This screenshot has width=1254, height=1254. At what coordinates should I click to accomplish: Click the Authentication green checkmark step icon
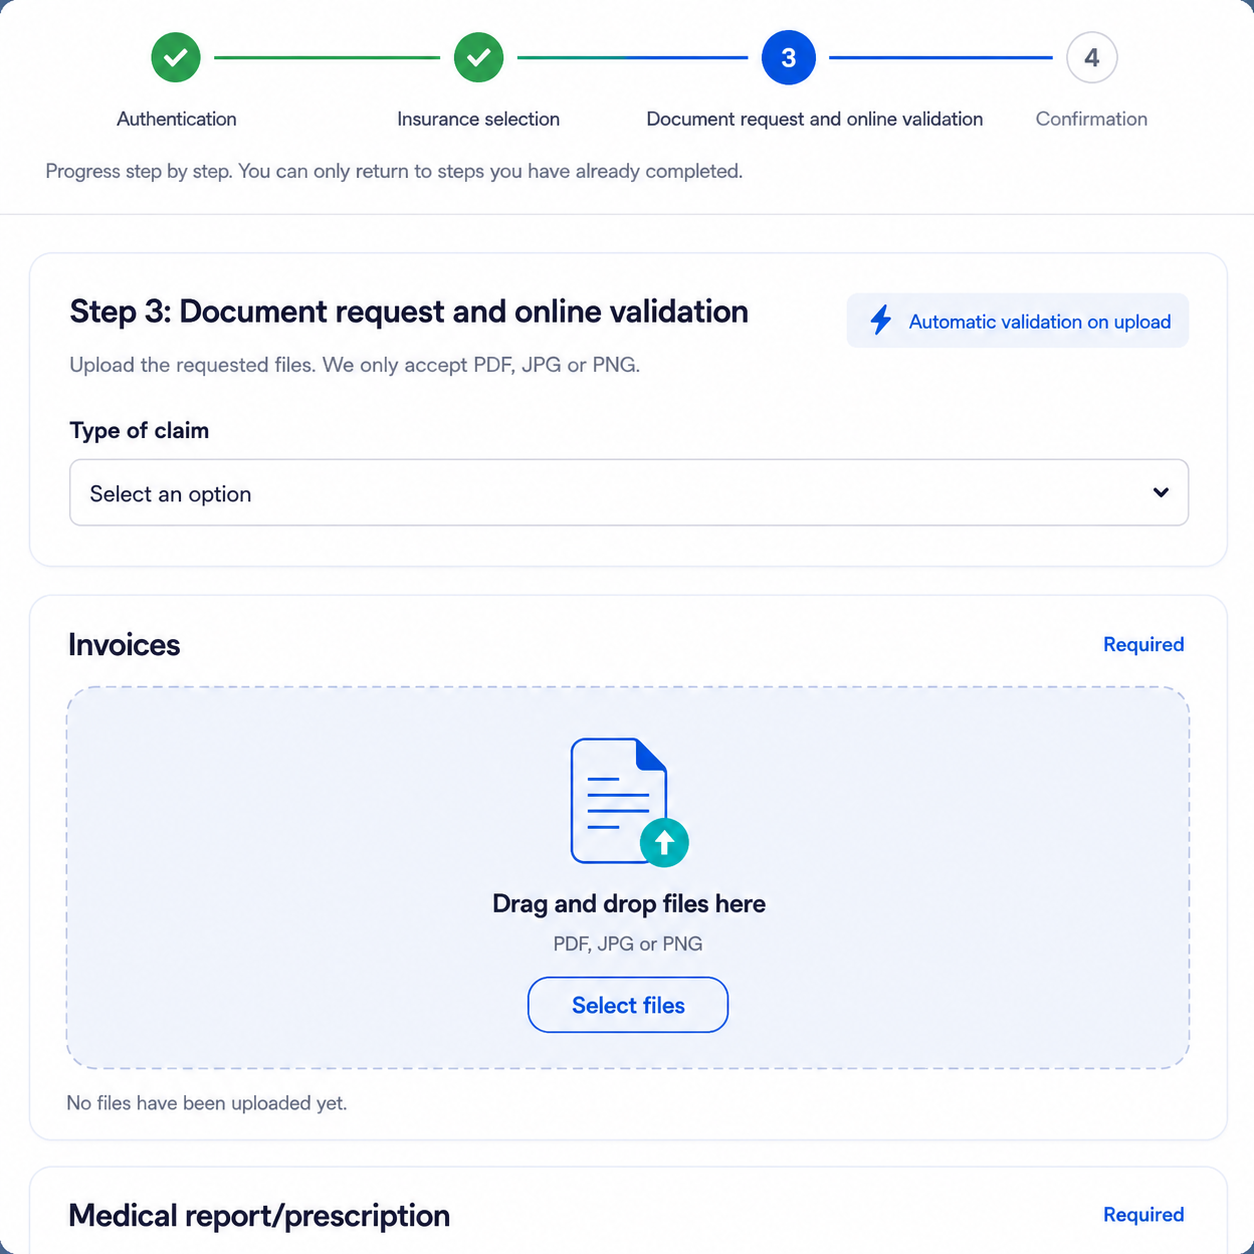(176, 58)
